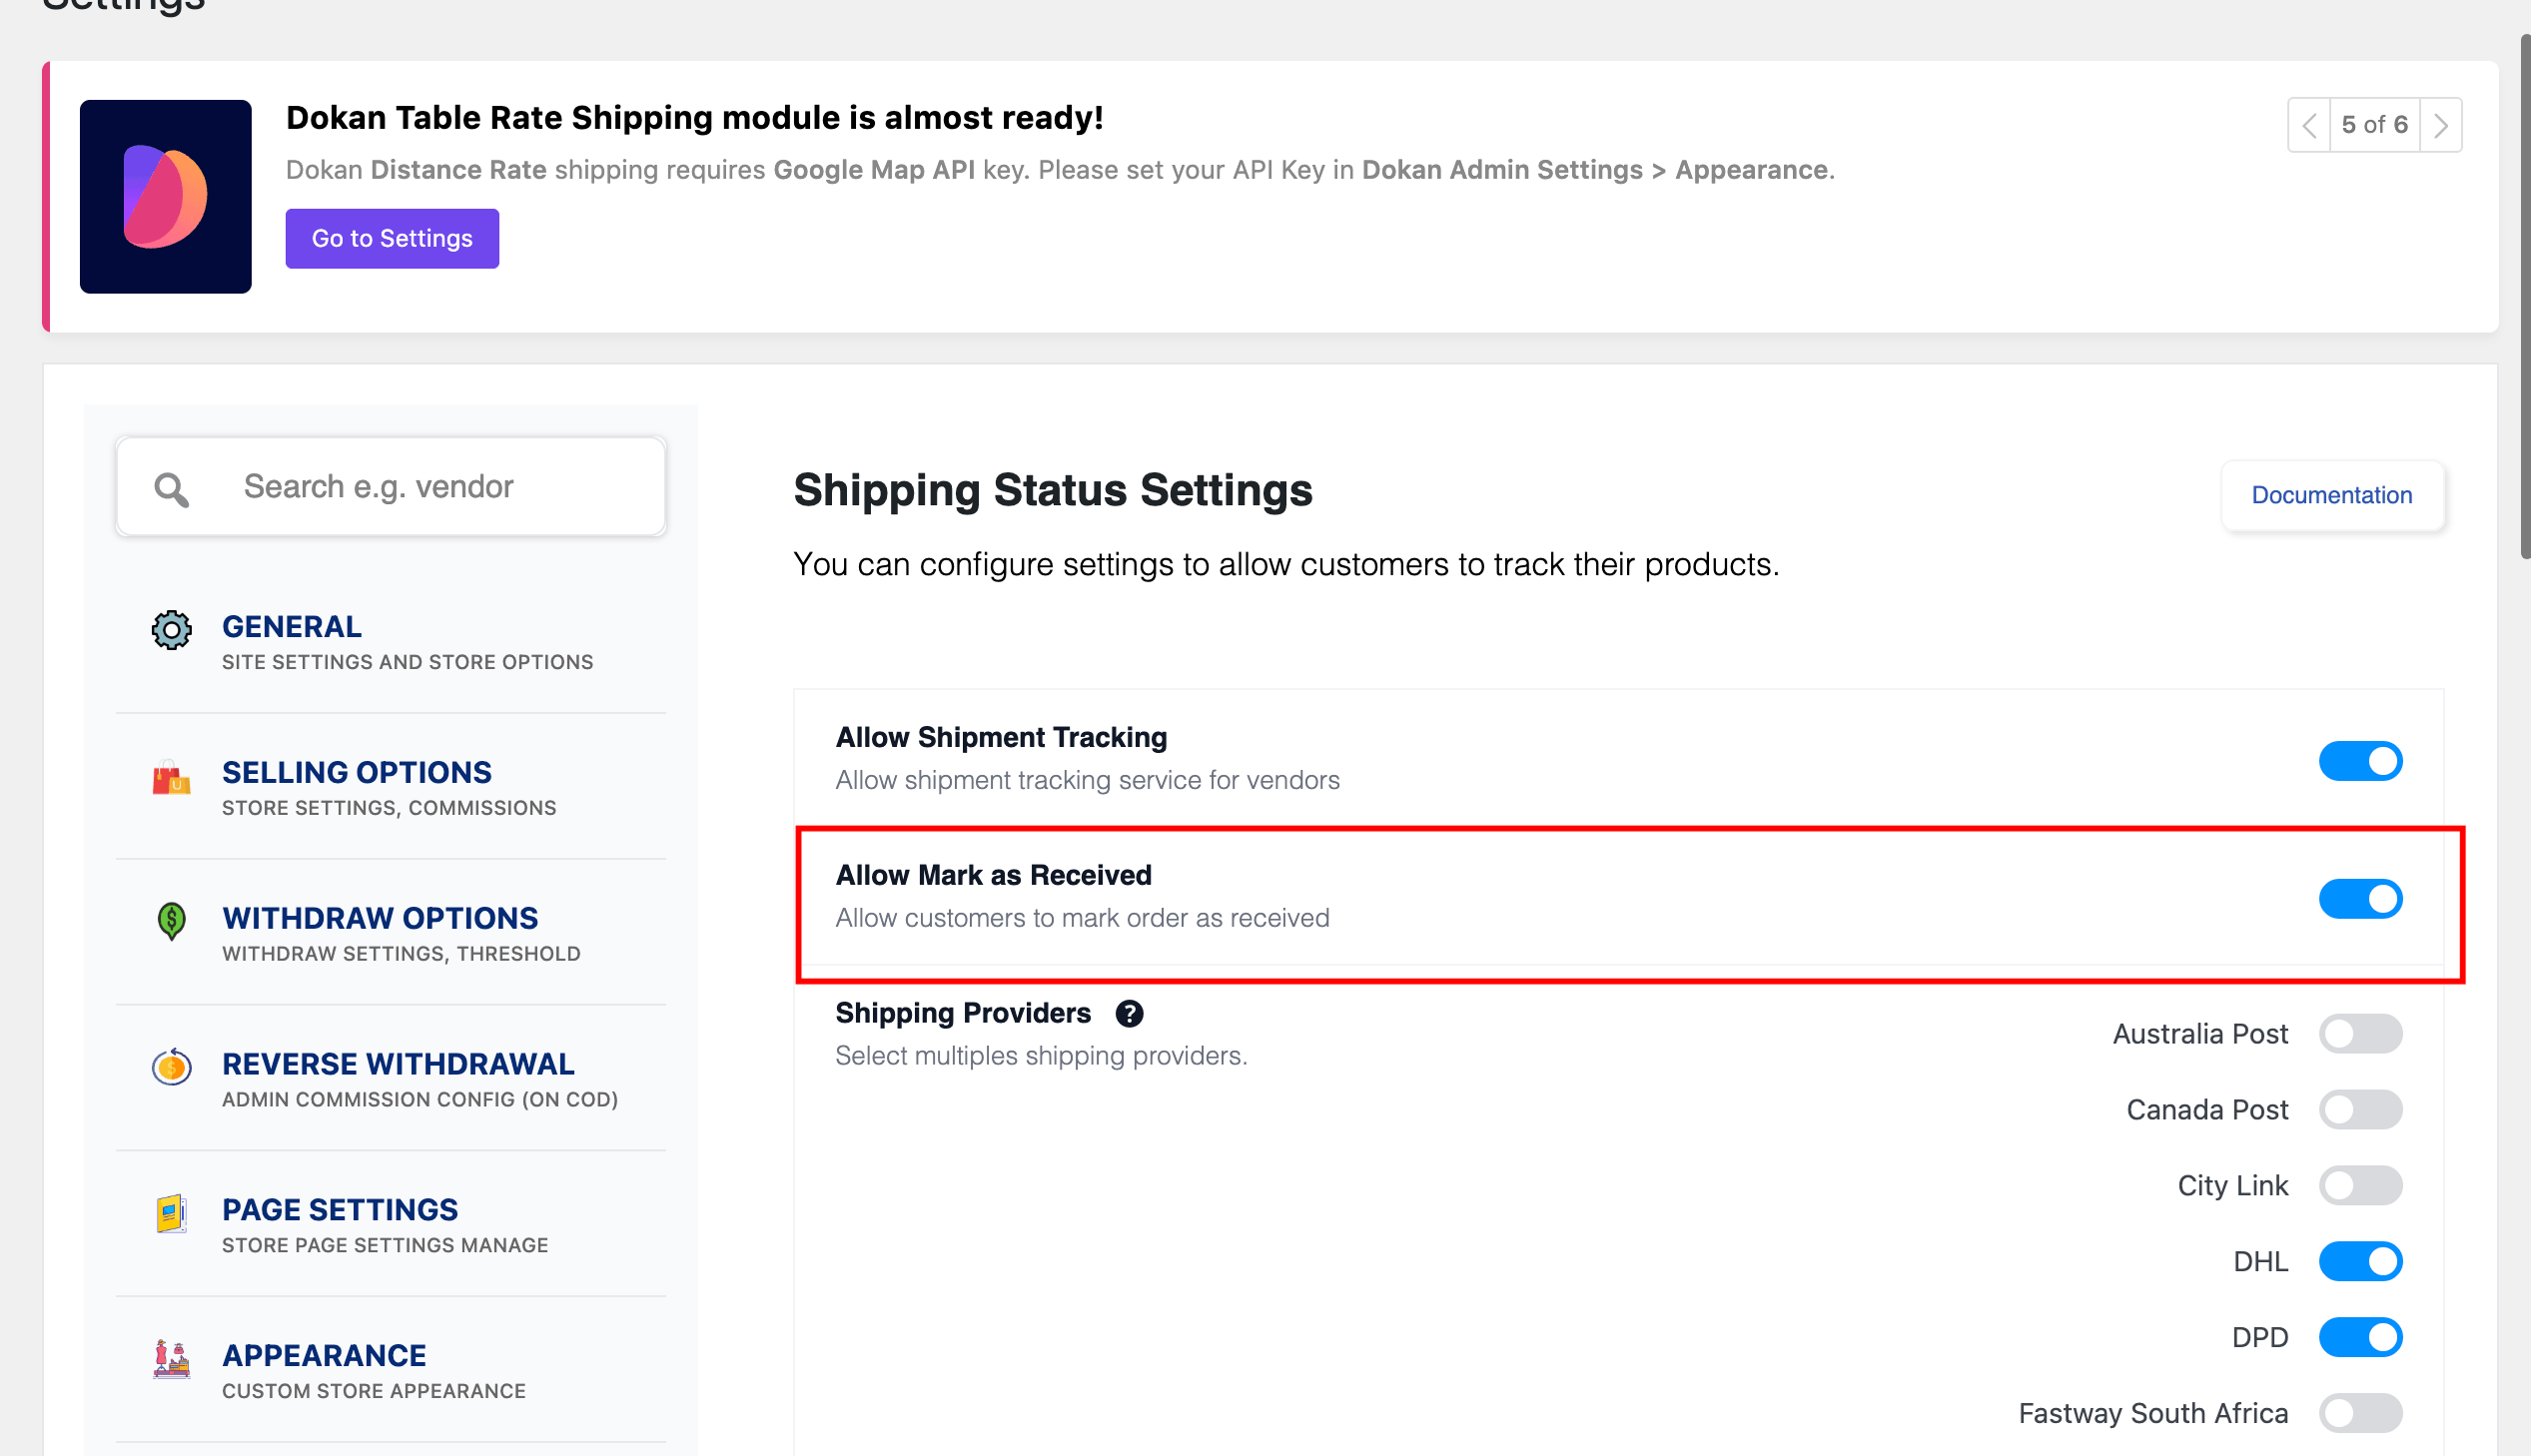Turn off the Allow Mark as Received toggle
This screenshot has width=2531, height=1456.
coord(2360,899)
